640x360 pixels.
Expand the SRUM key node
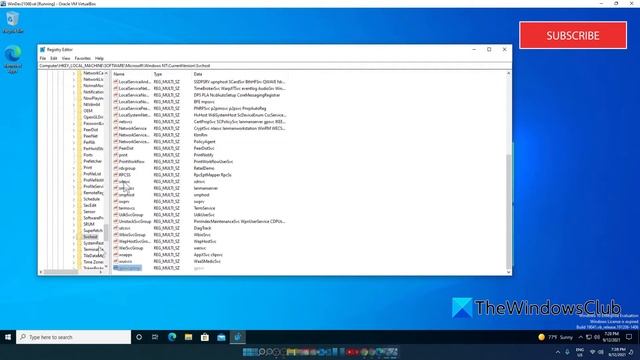(74, 224)
